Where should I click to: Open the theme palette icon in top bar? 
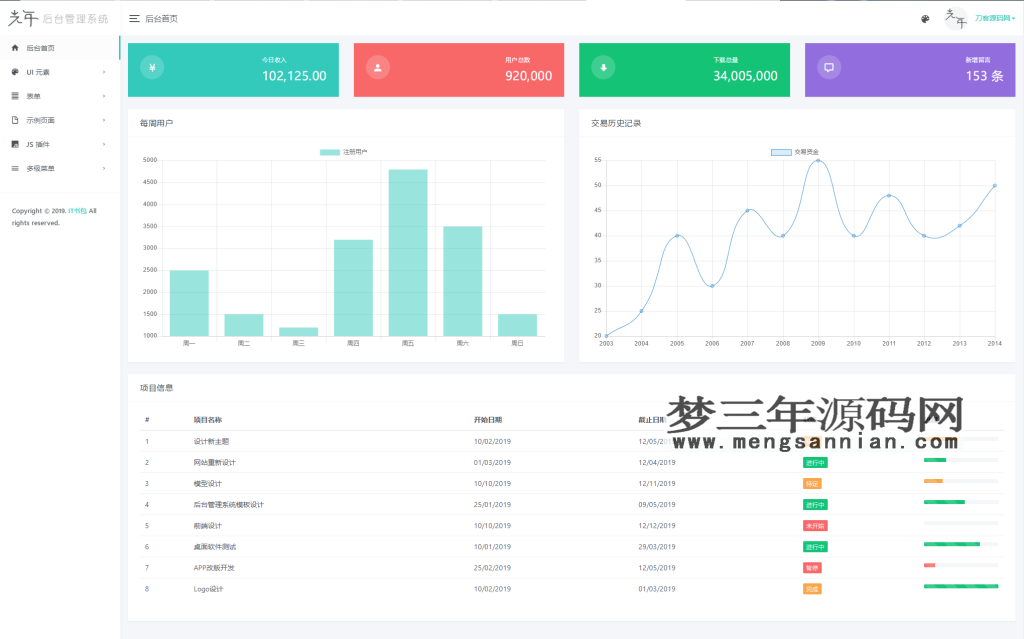coord(925,18)
